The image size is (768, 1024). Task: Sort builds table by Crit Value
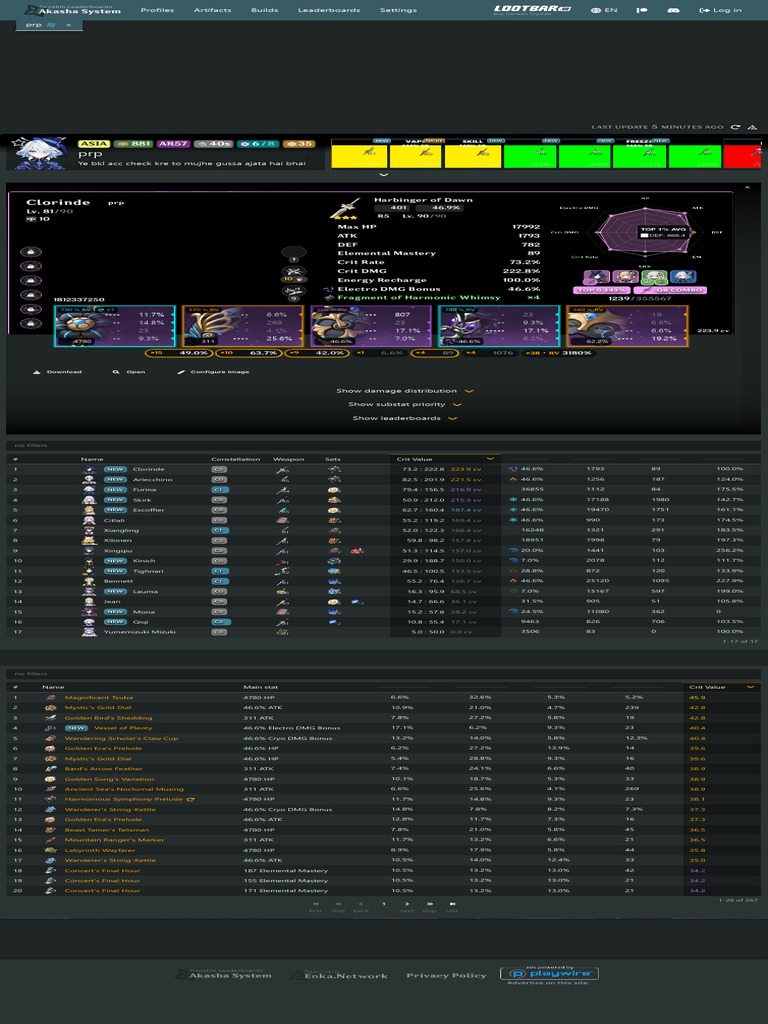click(x=445, y=459)
